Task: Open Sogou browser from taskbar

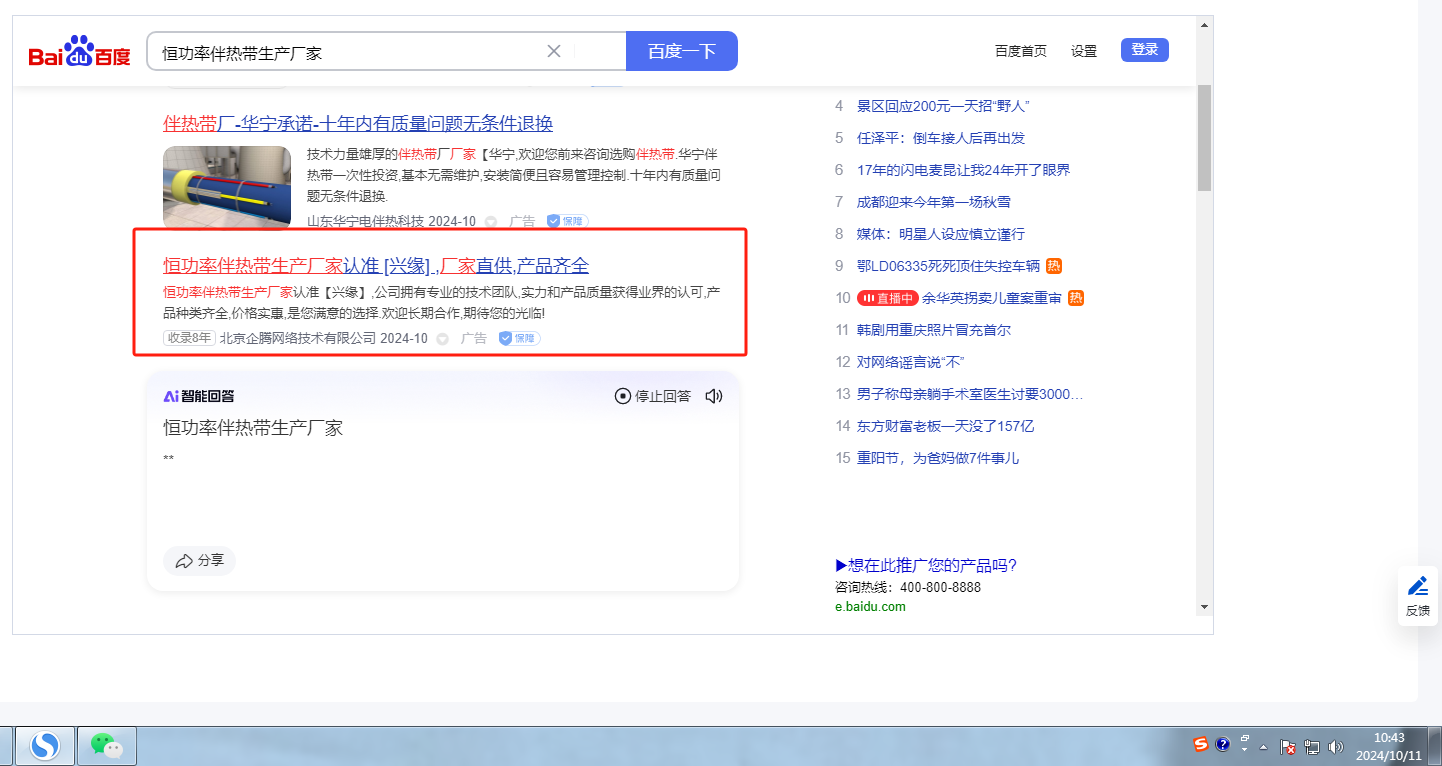Action: [44, 745]
